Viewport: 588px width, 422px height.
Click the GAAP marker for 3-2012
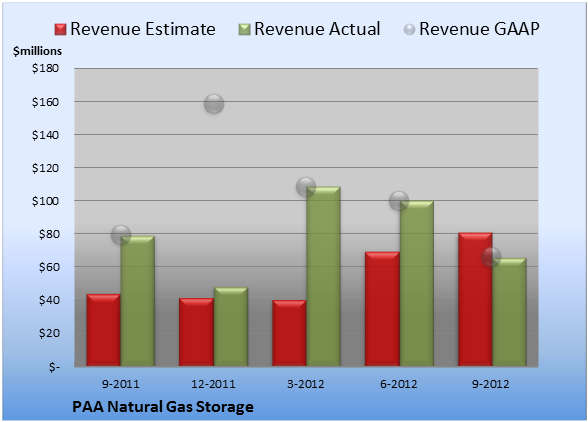(306, 186)
